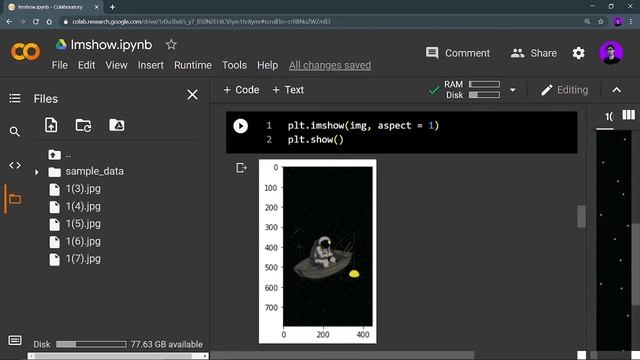Click the Comment button
Screen dimensions: 640x360
click(x=458, y=53)
